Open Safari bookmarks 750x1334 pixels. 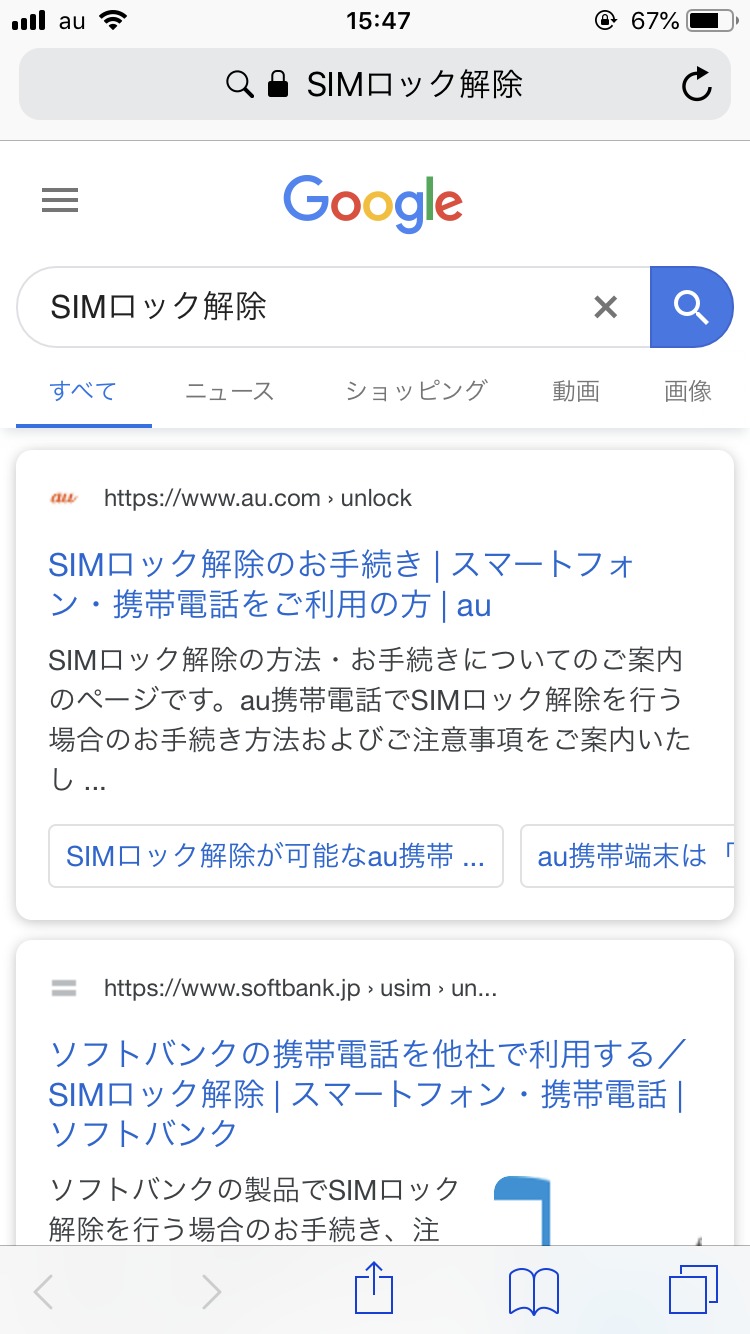(534, 1291)
